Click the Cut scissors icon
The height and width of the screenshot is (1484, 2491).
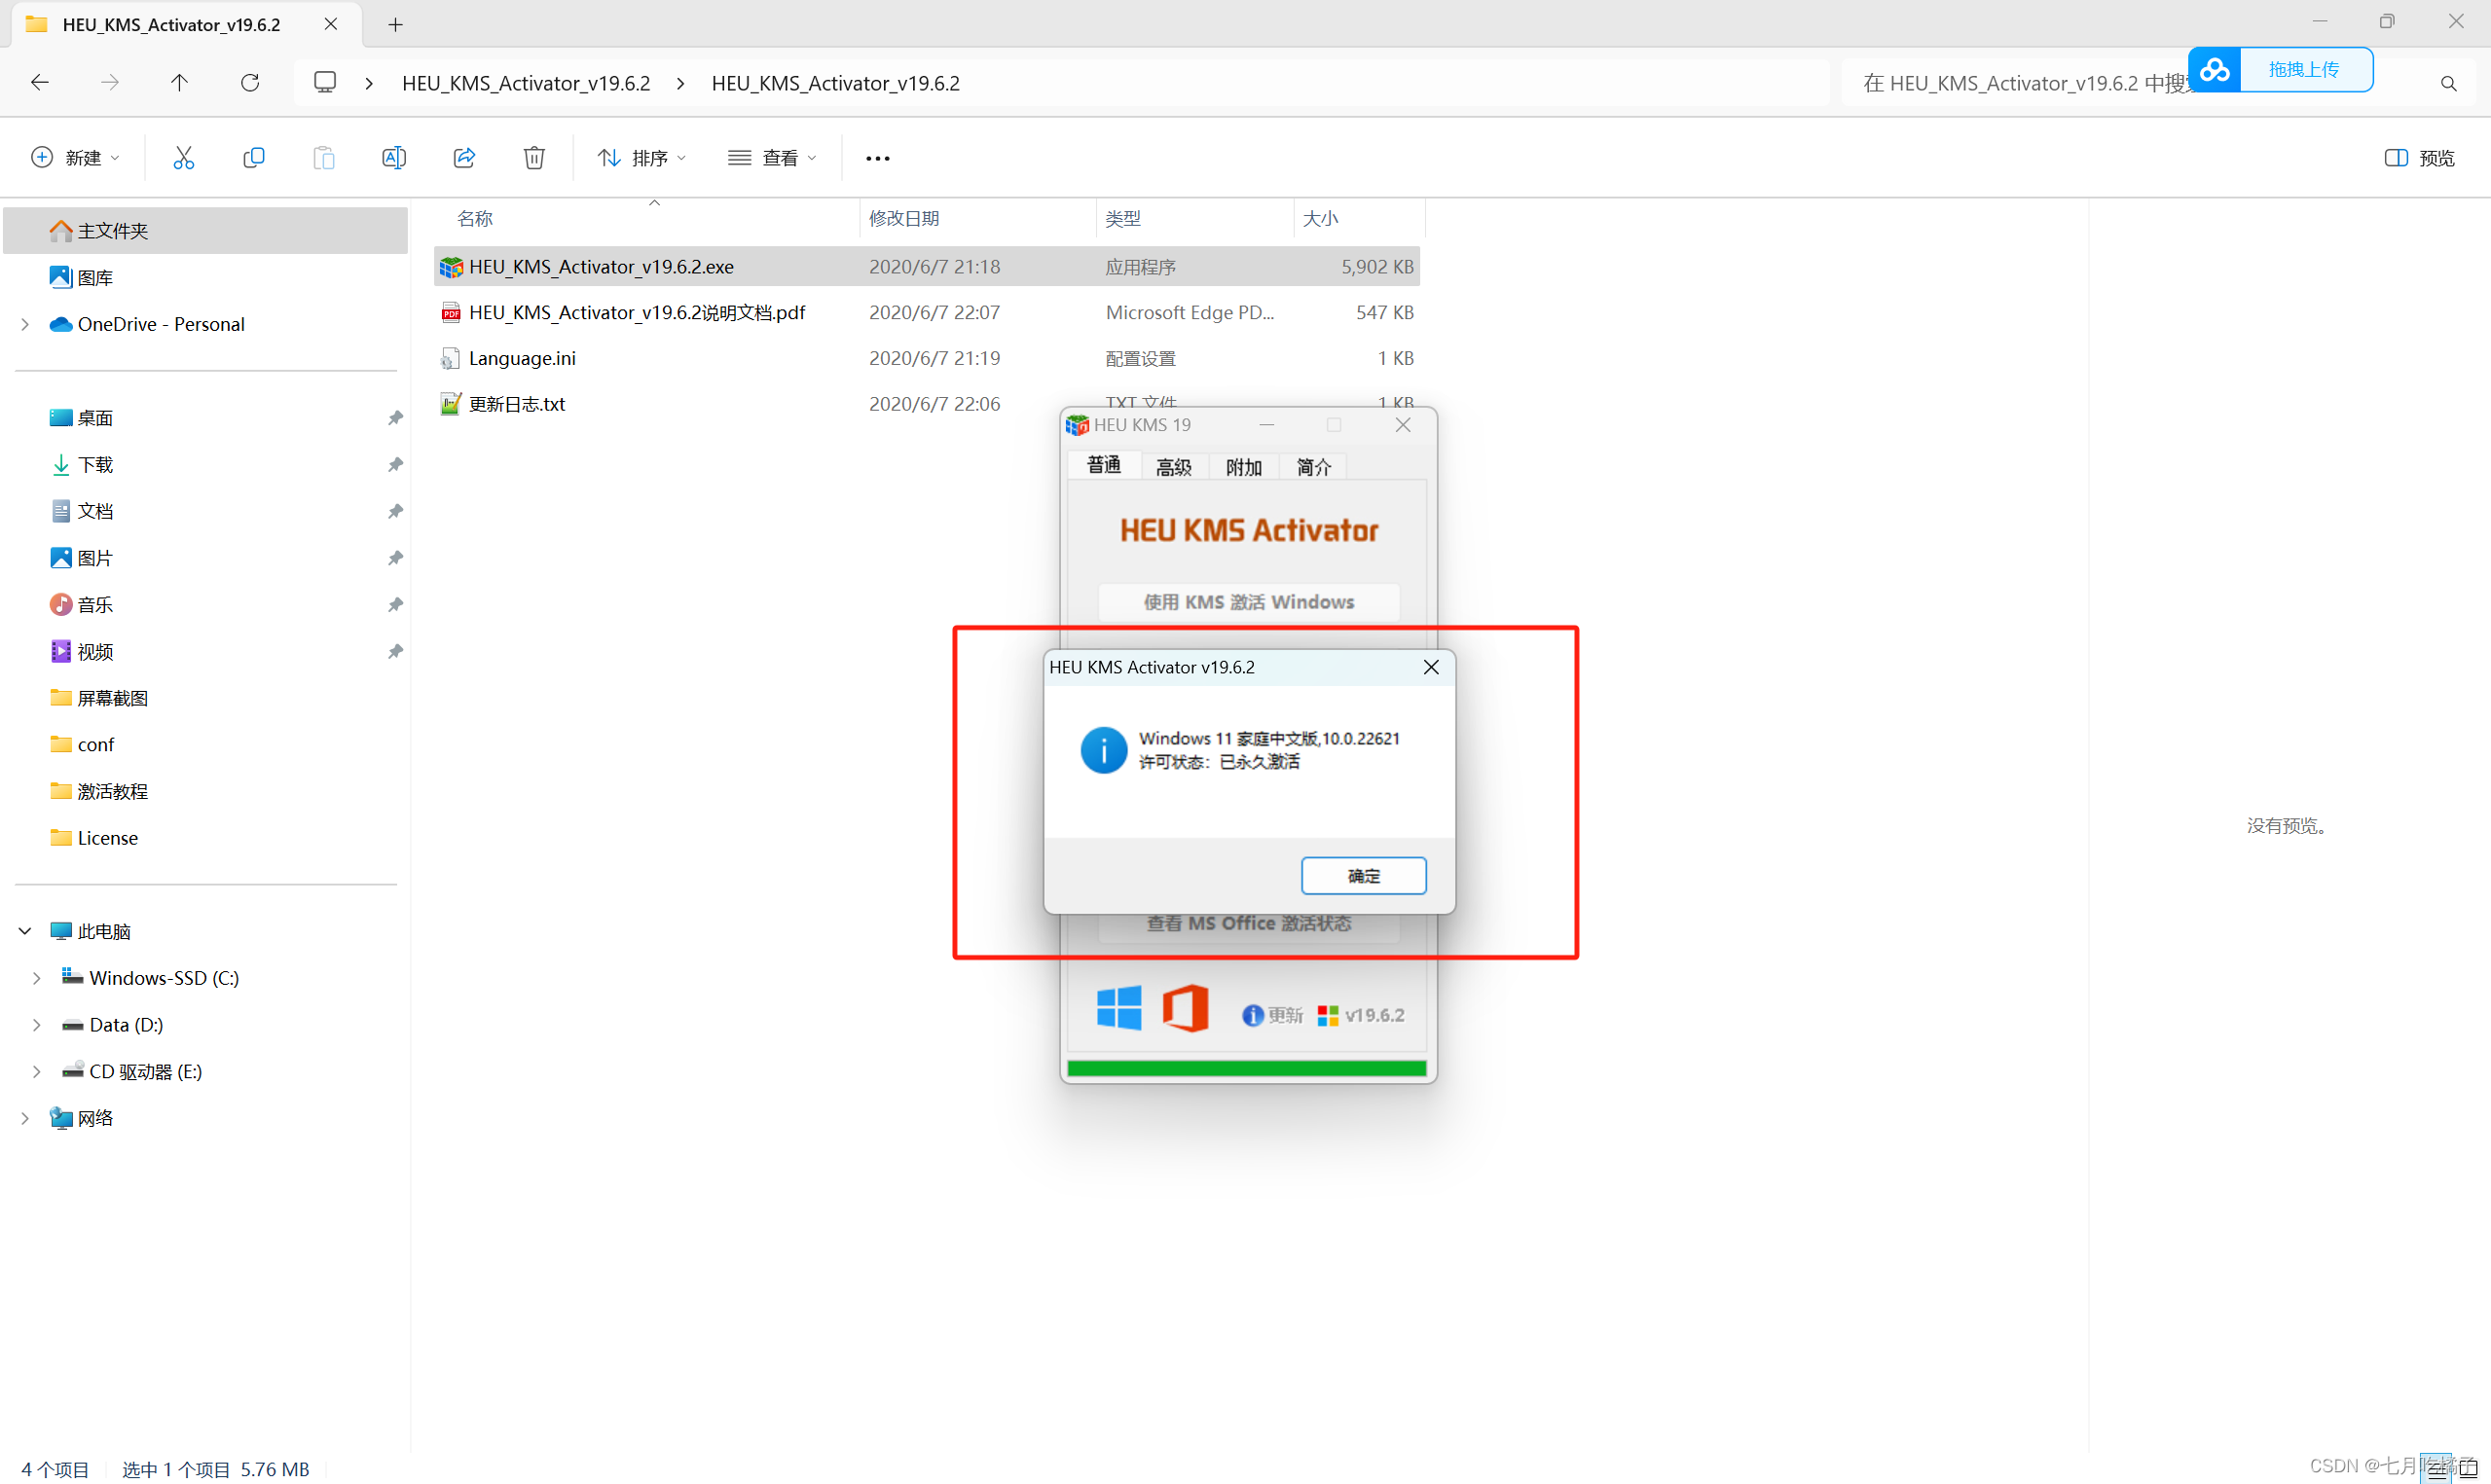pos(183,158)
